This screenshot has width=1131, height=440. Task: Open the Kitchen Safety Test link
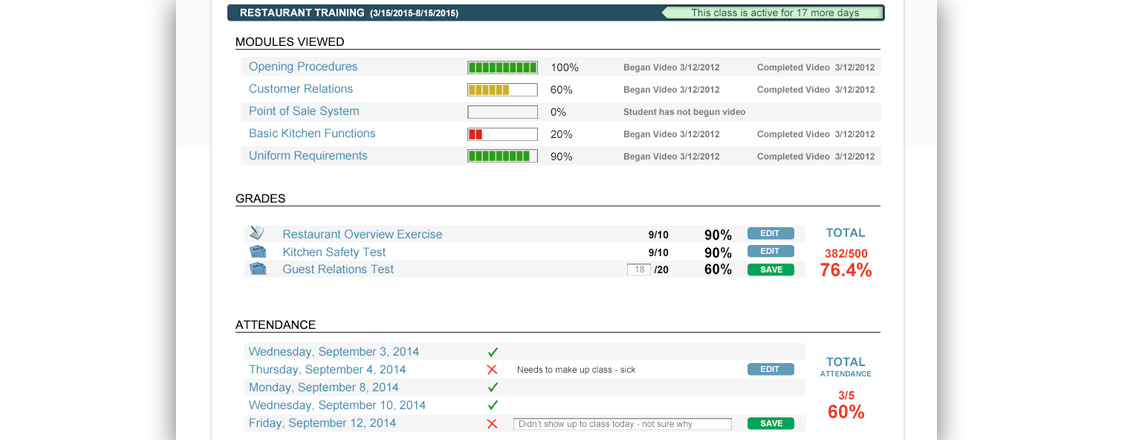334,252
